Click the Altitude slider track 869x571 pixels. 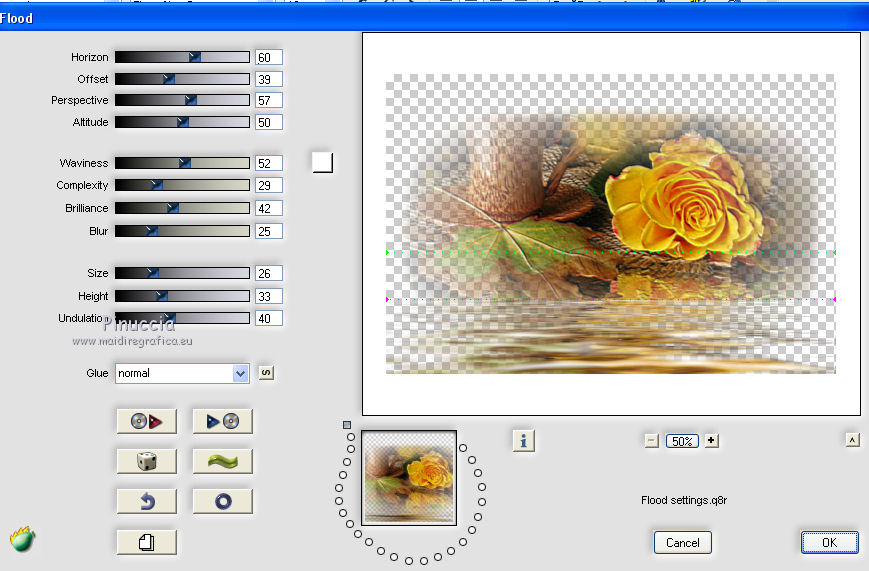pyautogui.click(x=182, y=122)
